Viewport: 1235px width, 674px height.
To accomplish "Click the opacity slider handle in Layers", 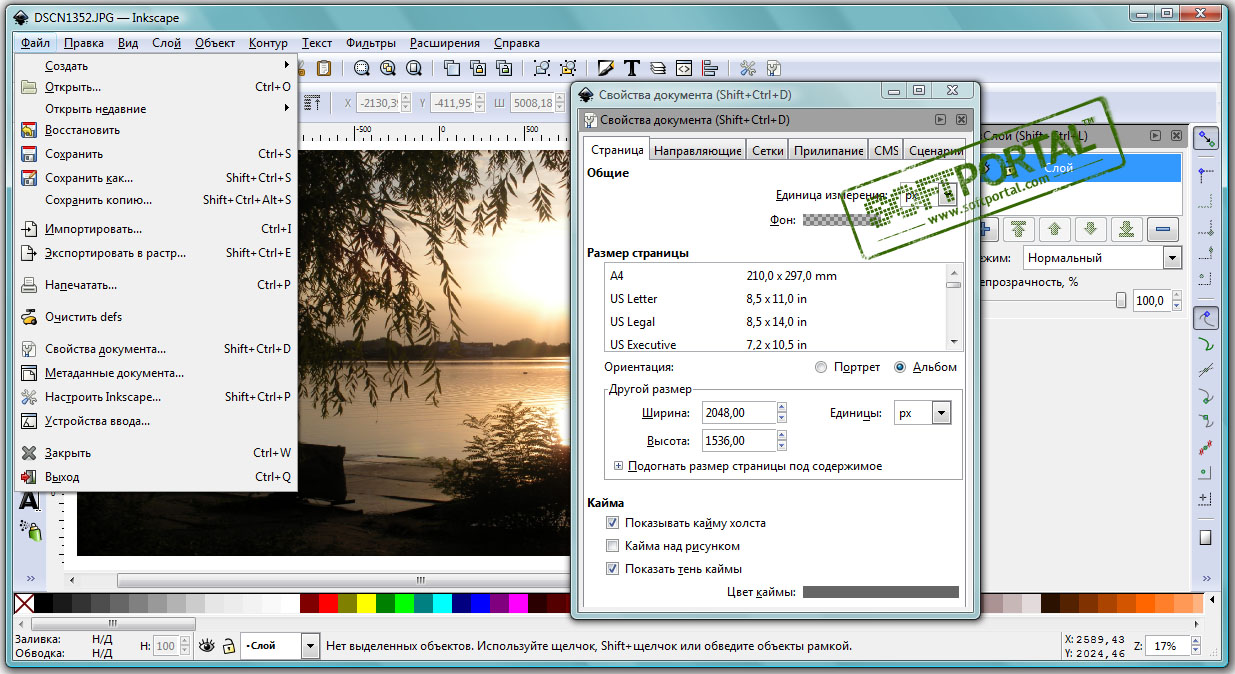I will point(1121,300).
